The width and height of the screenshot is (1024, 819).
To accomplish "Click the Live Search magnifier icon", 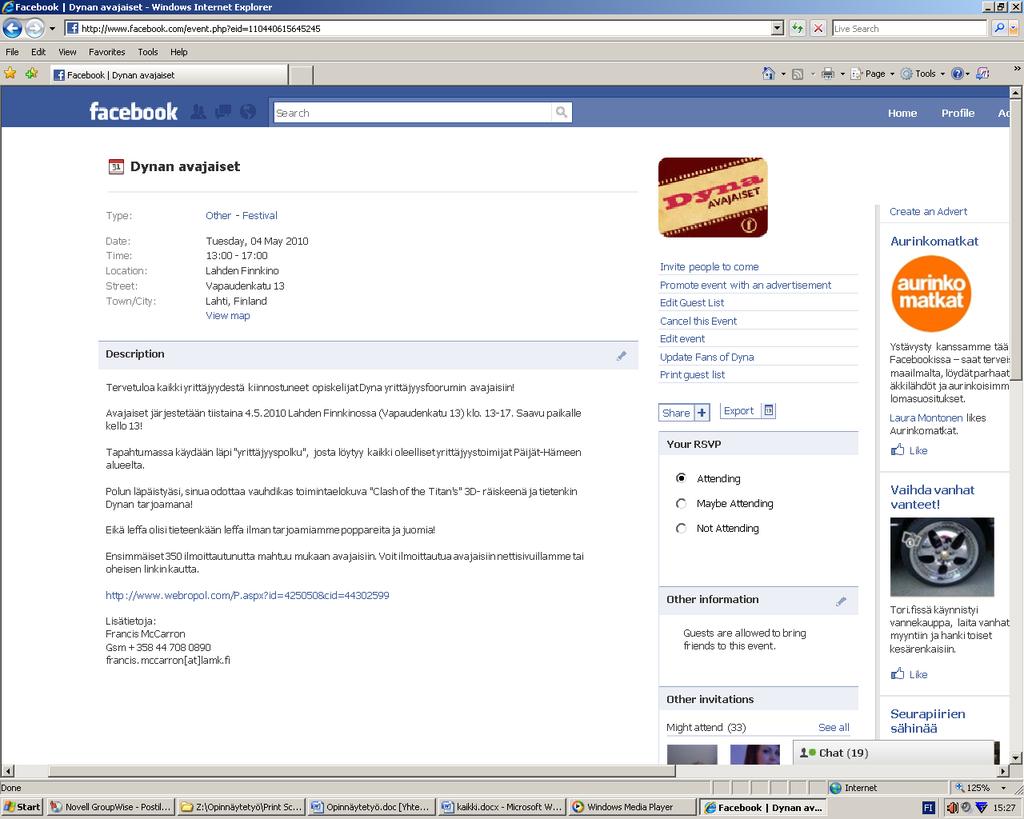I will (999, 28).
